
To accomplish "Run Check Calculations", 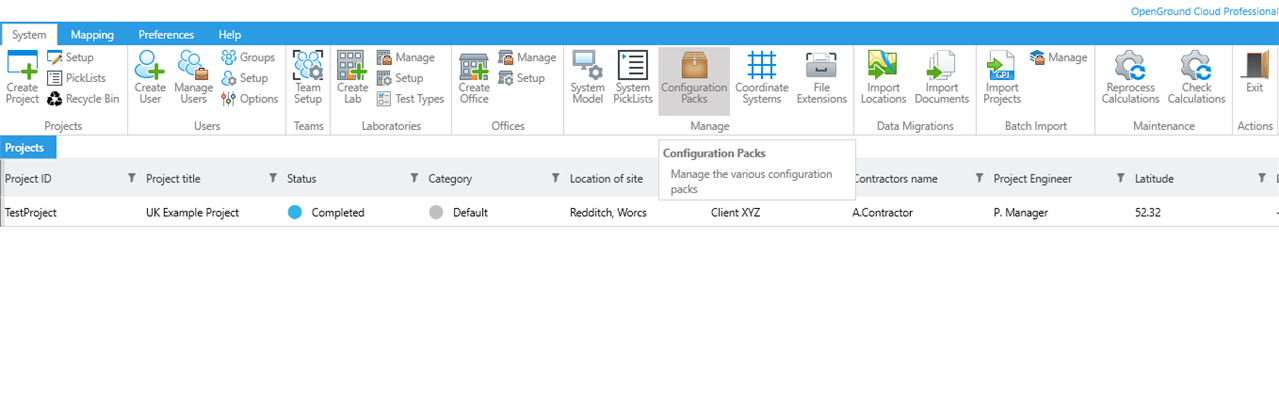I will (1196, 77).
